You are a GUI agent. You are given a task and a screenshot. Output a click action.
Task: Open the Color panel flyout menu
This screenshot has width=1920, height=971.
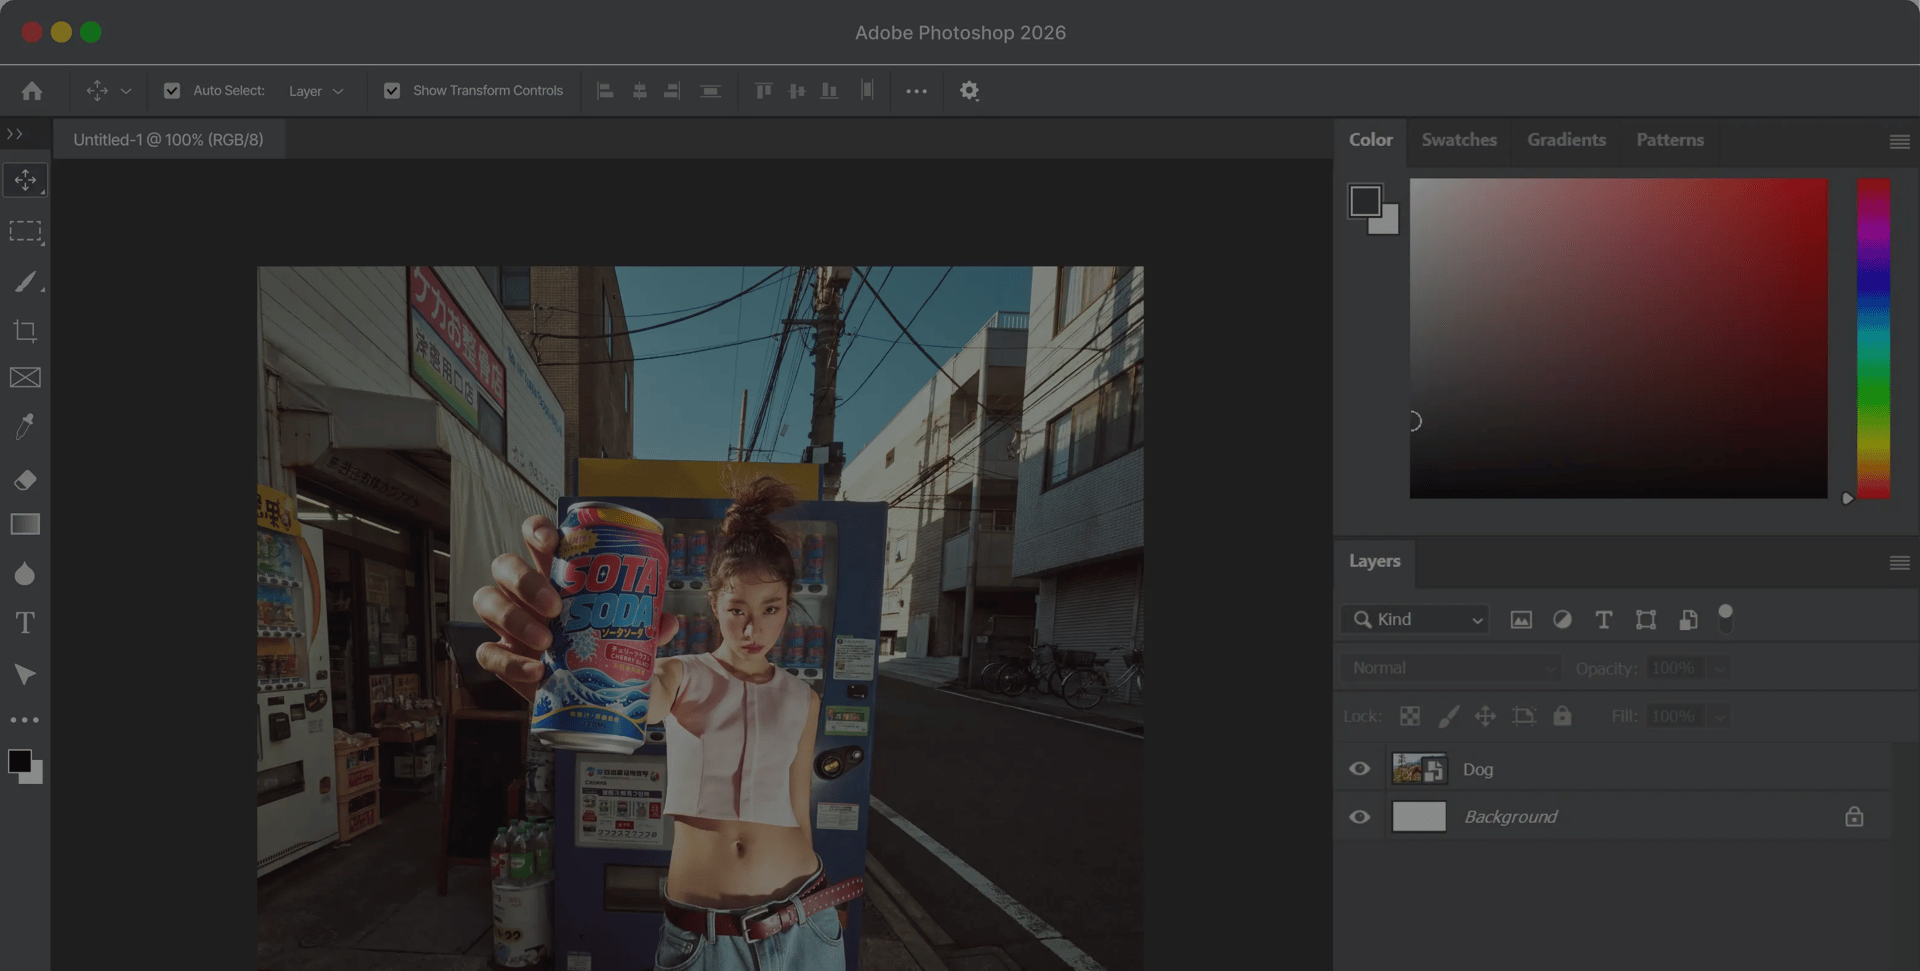pyautogui.click(x=1900, y=142)
